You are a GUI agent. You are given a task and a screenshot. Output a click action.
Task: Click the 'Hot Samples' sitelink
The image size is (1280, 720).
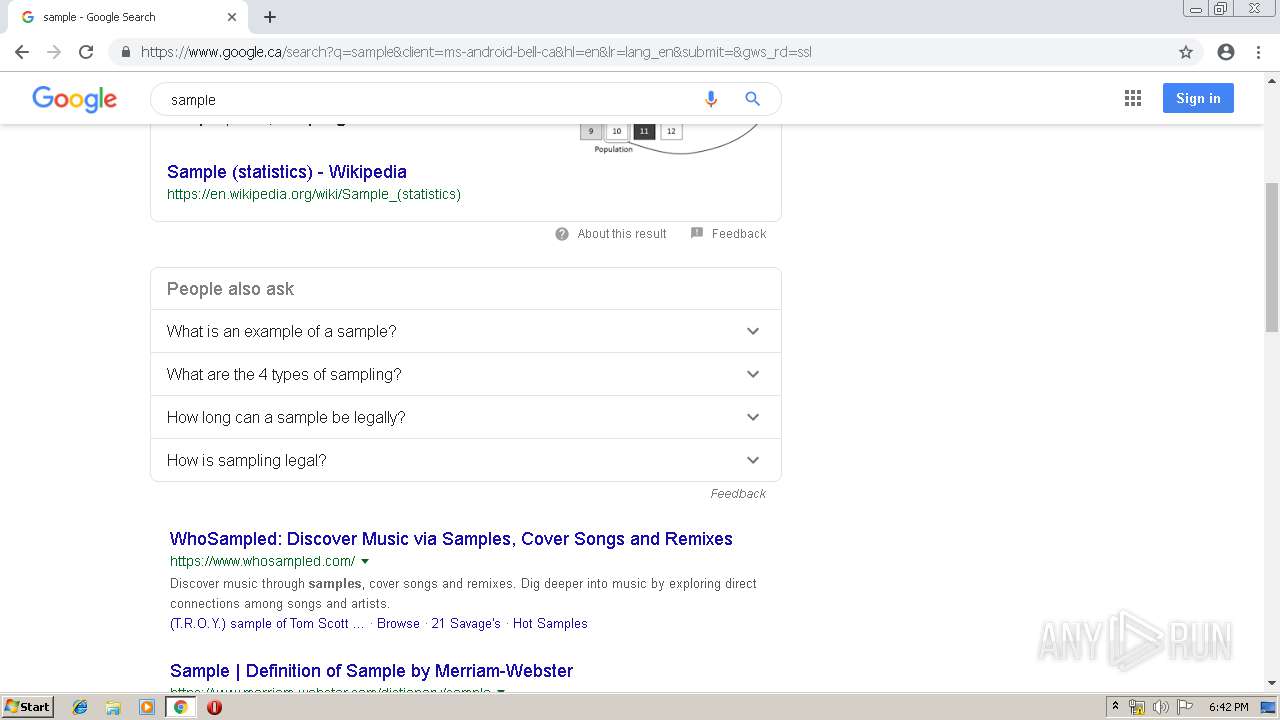(550, 623)
